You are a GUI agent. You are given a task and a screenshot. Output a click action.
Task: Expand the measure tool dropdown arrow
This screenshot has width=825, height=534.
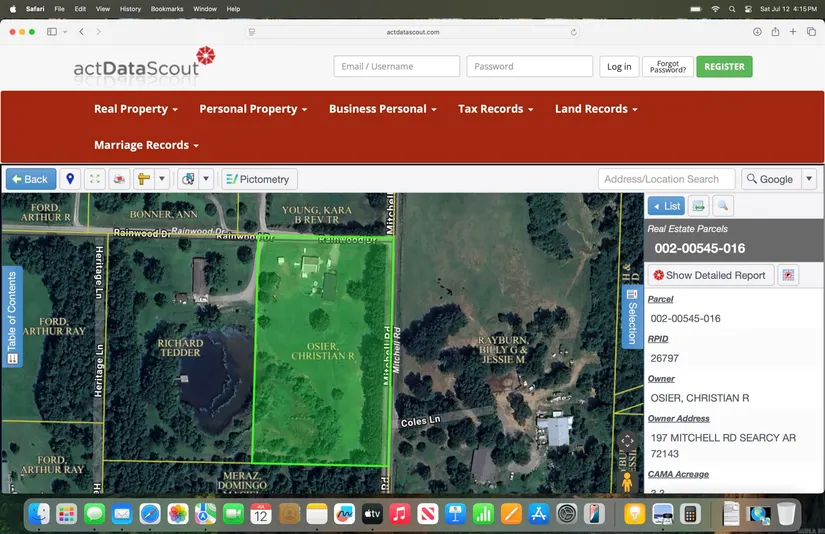pos(162,179)
